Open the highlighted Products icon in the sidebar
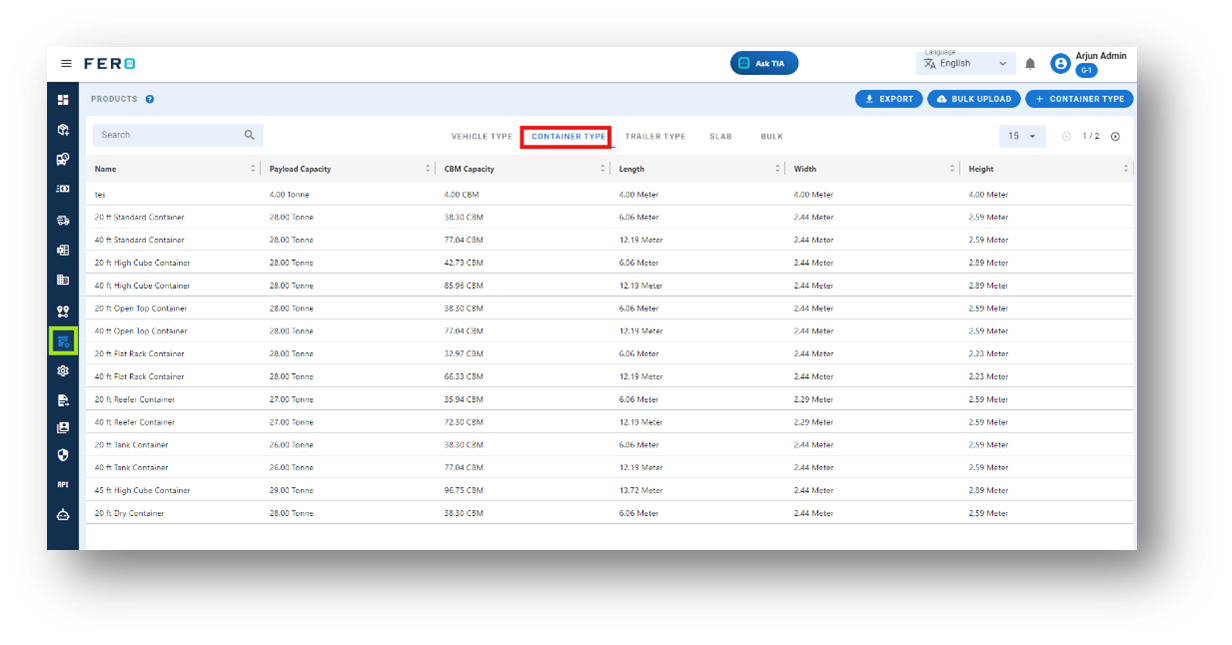The height and width of the screenshot is (645, 1232). pos(63,341)
